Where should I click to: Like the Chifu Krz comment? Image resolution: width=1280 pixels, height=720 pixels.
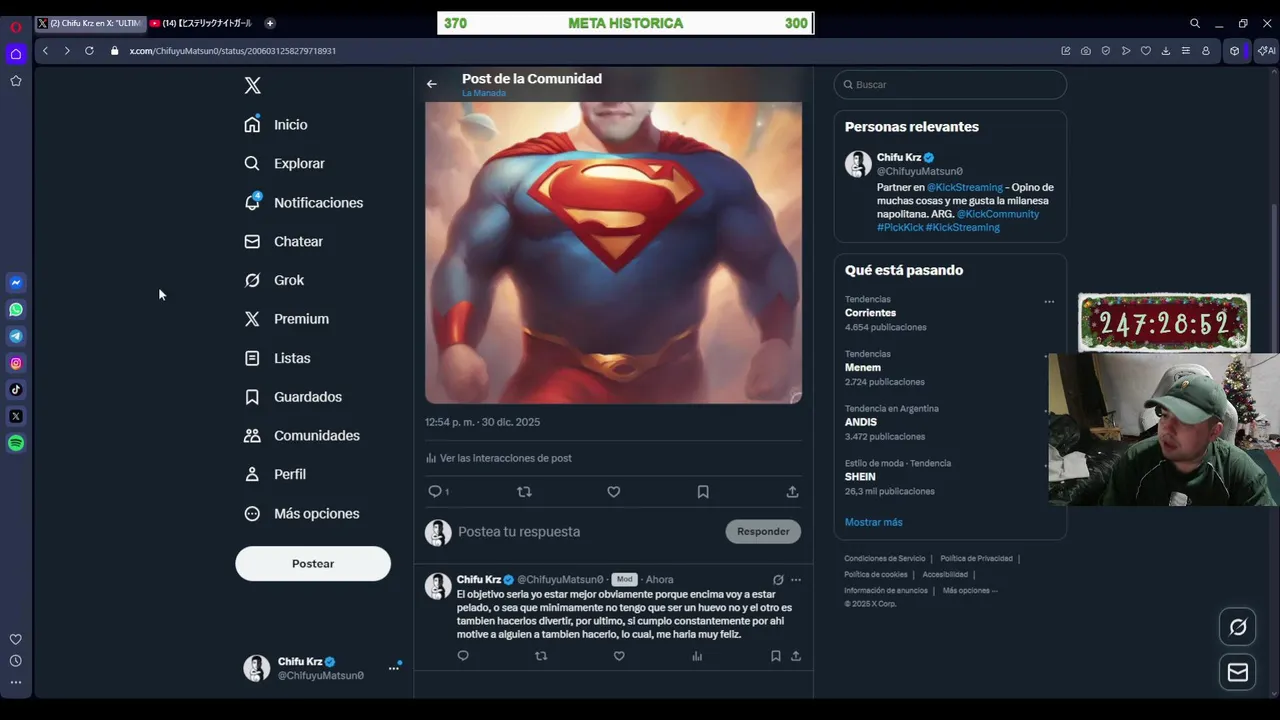pos(619,656)
